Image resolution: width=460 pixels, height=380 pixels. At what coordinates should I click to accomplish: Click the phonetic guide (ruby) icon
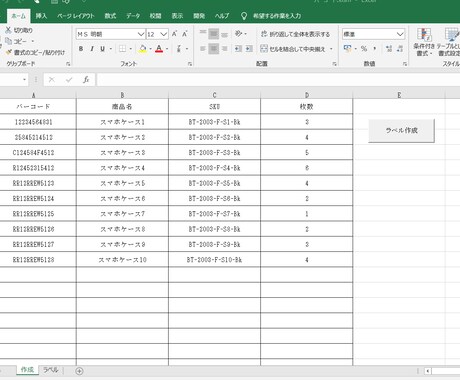pyautogui.click(x=179, y=49)
